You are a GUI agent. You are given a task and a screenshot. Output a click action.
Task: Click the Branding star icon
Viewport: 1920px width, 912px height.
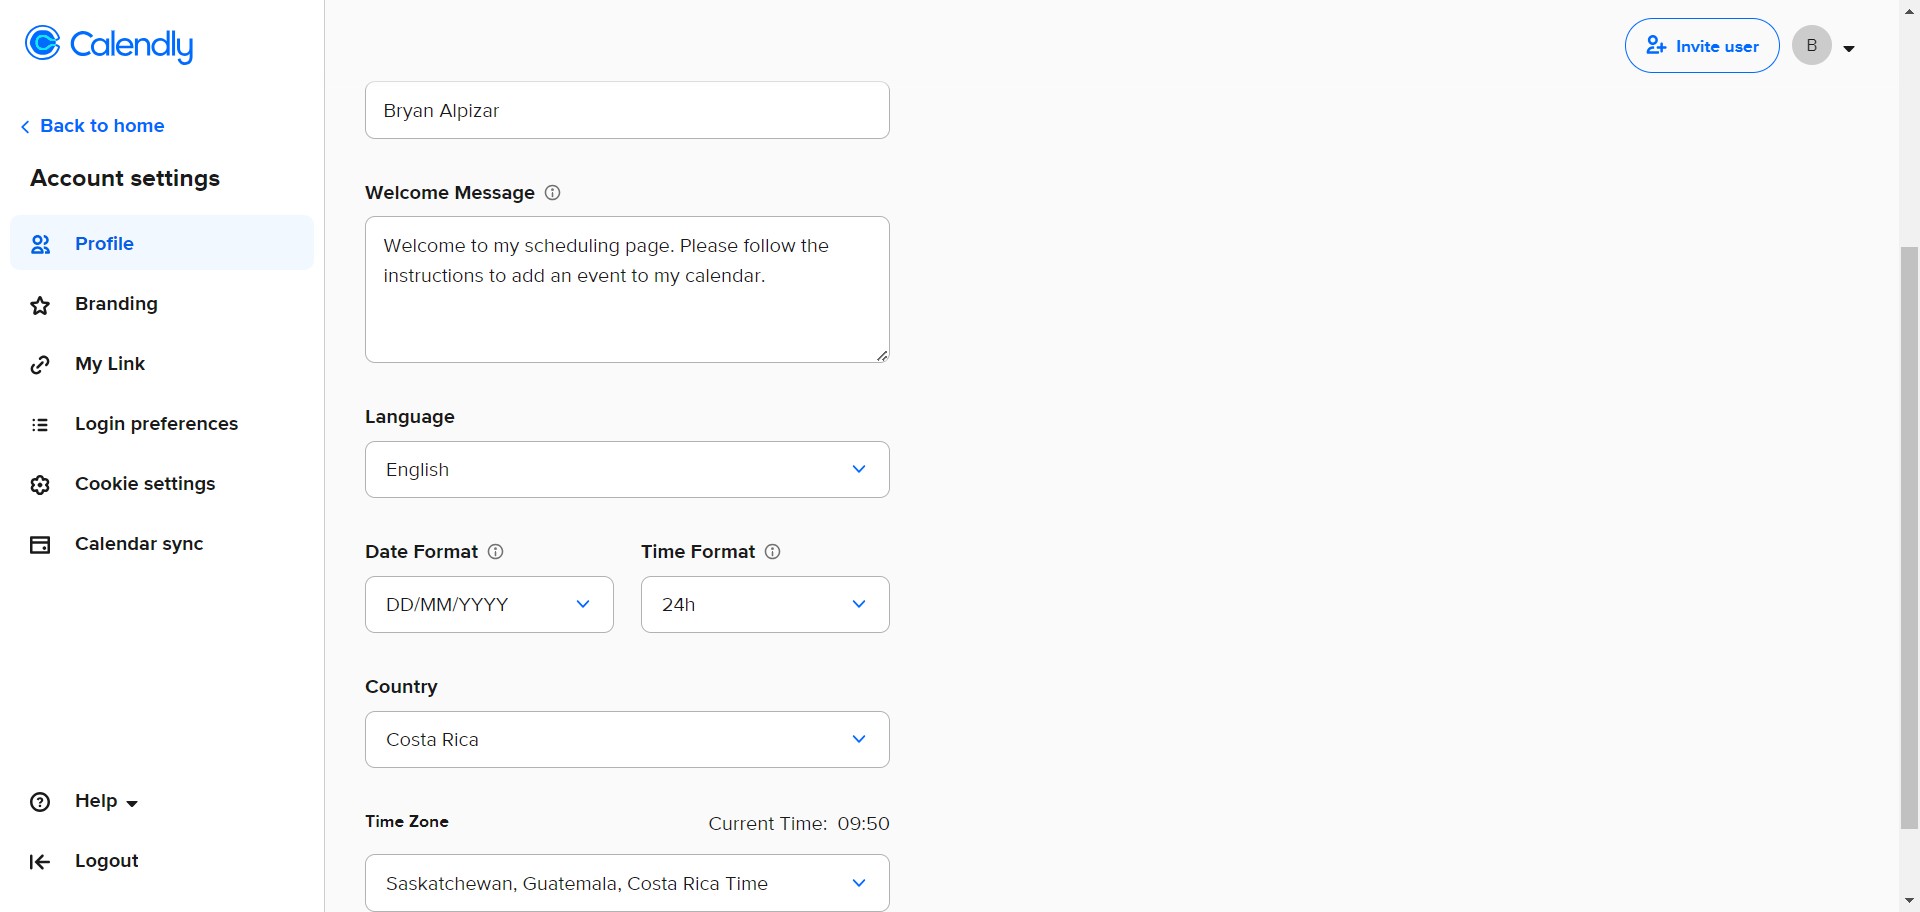[x=40, y=305]
